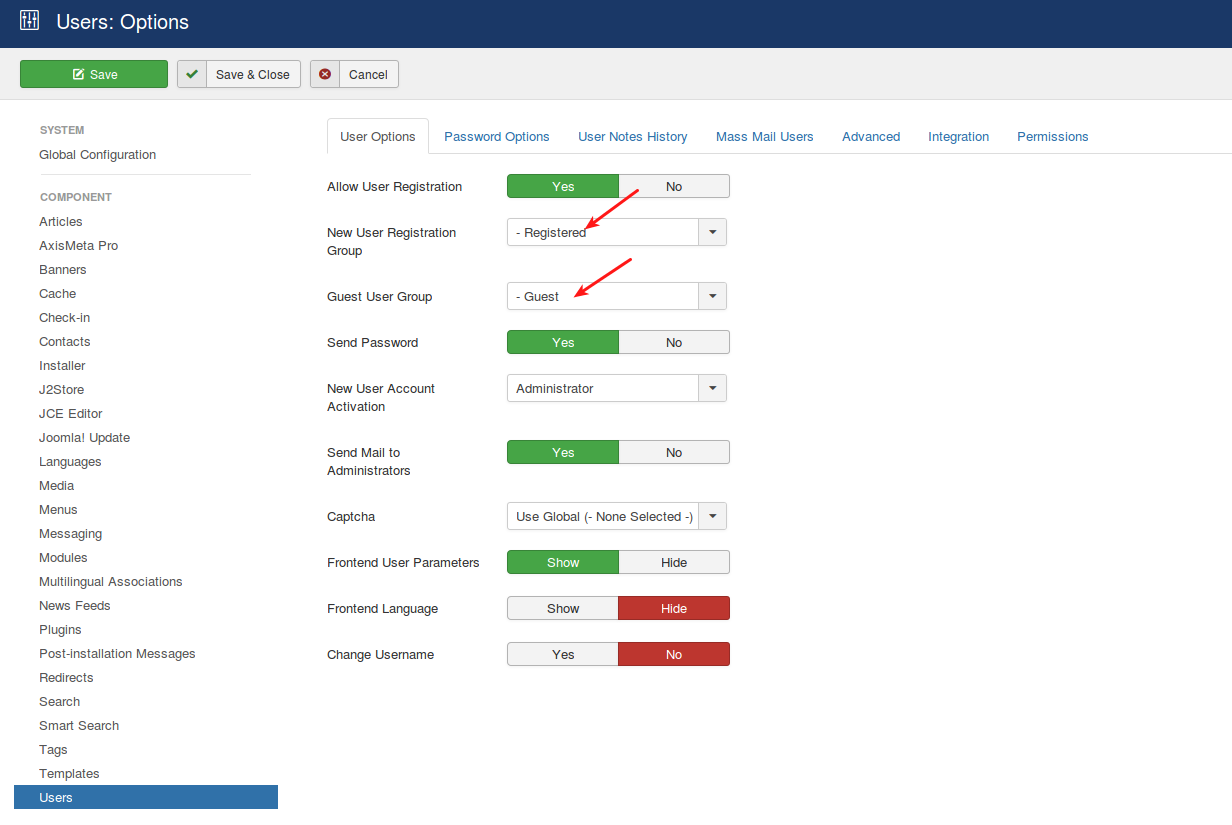Select Templates in the component sidebar

[69, 773]
